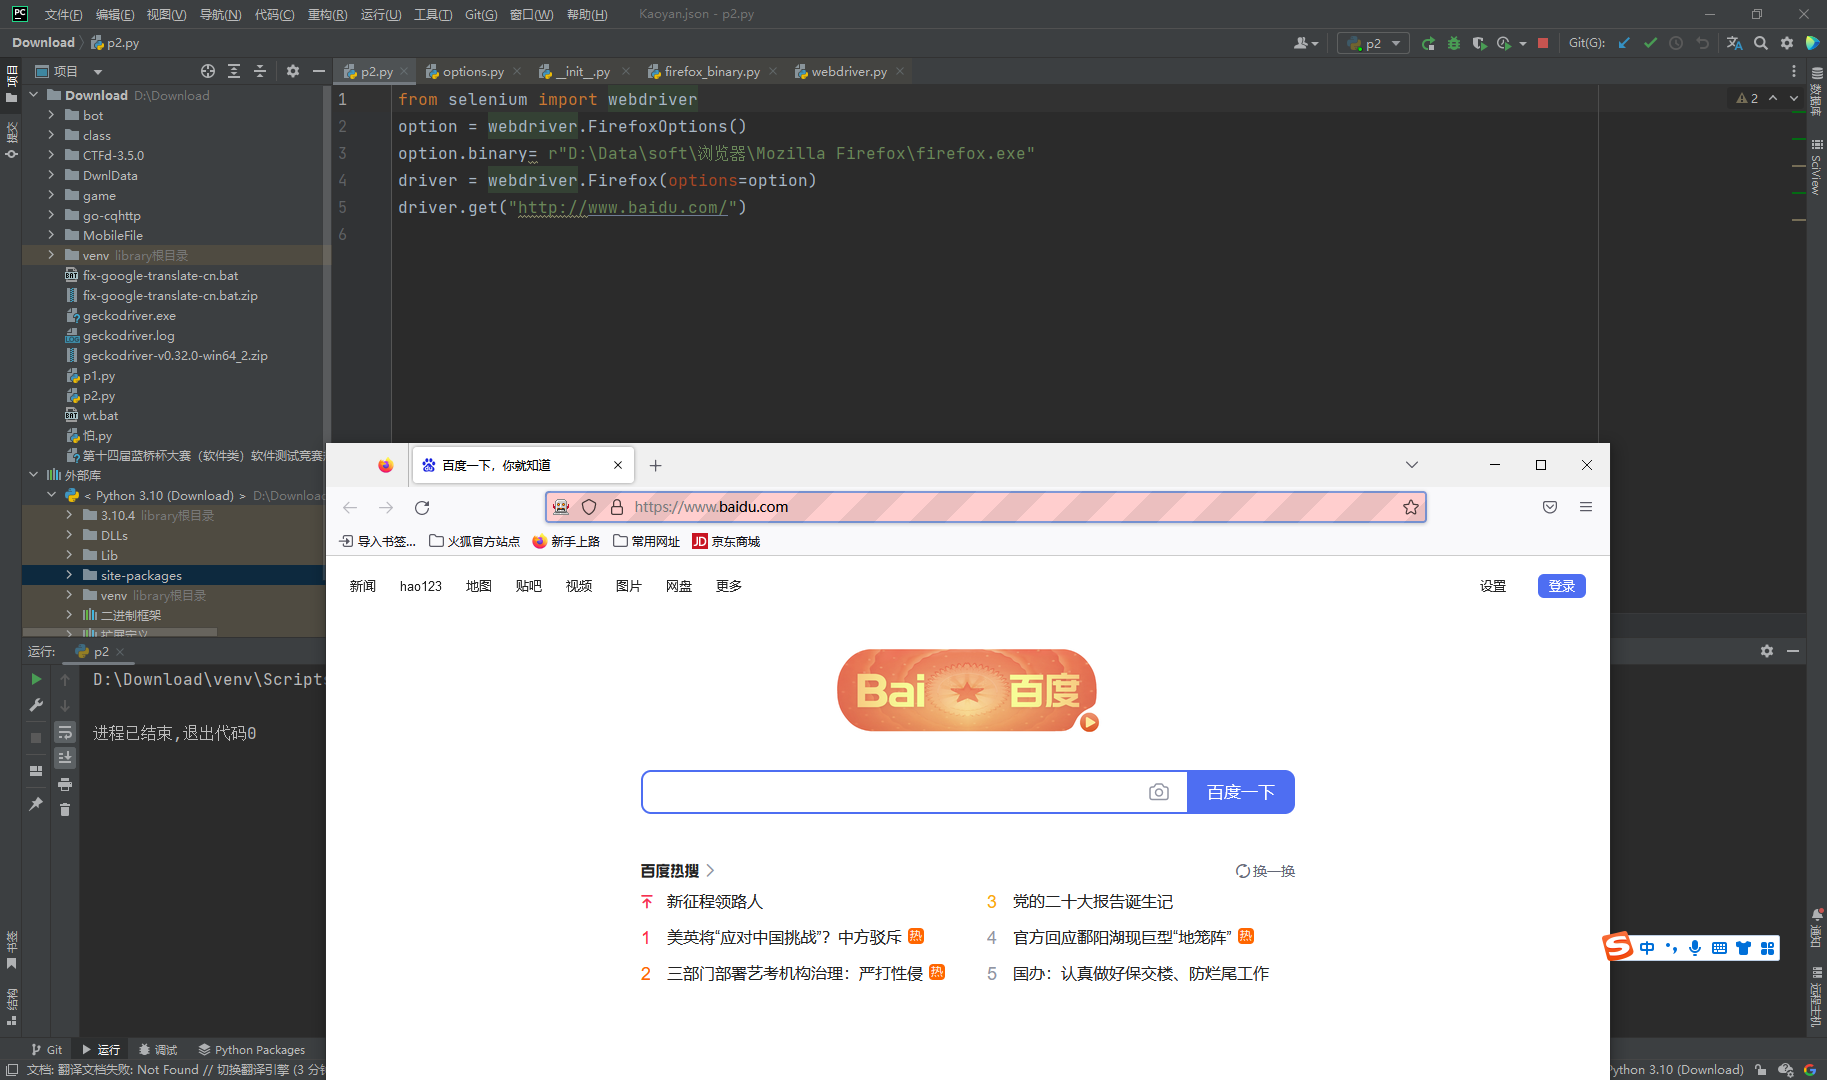This screenshot has width=1827, height=1080.
Task: Click camera image search icon in Baidu
Action: pyautogui.click(x=1159, y=792)
